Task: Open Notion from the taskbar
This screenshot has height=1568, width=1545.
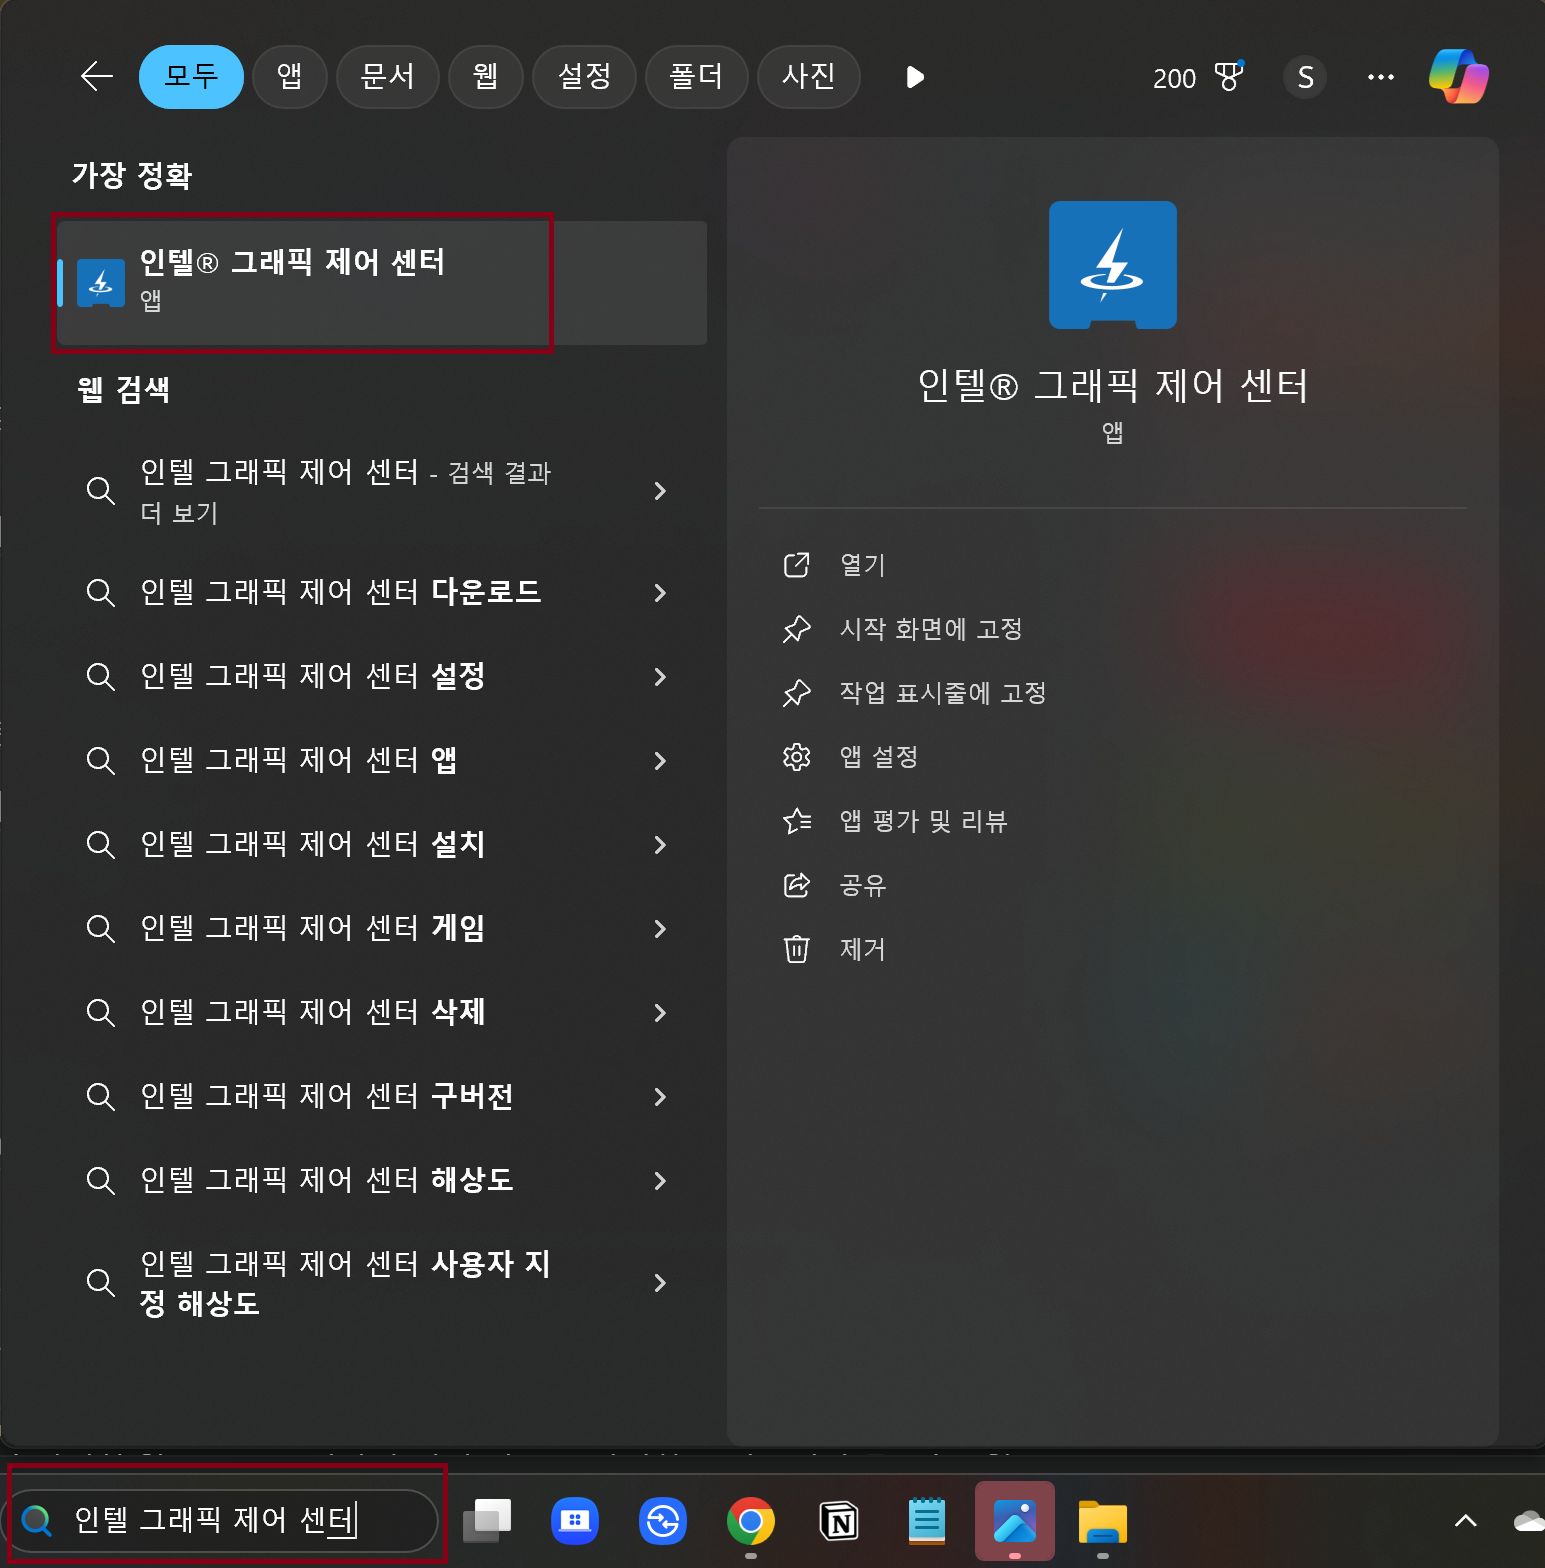Action: [839, 1521]
